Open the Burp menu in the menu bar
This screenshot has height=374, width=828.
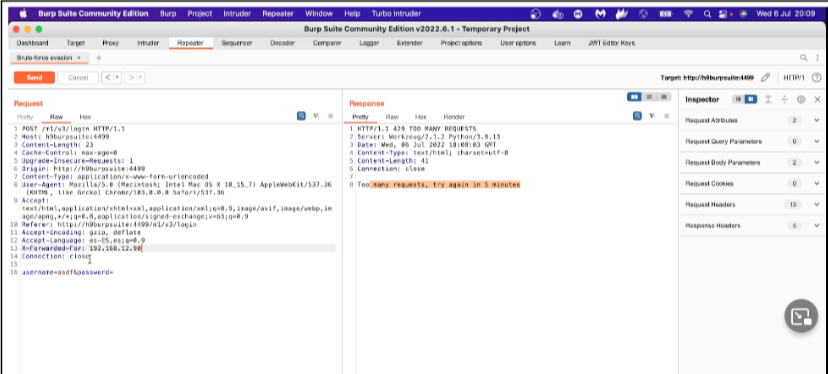point(168,14)
